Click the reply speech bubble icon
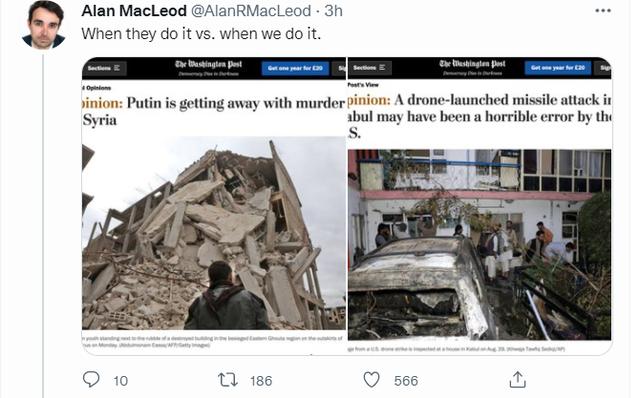640x398 pixels. click(x=91, y=380)
